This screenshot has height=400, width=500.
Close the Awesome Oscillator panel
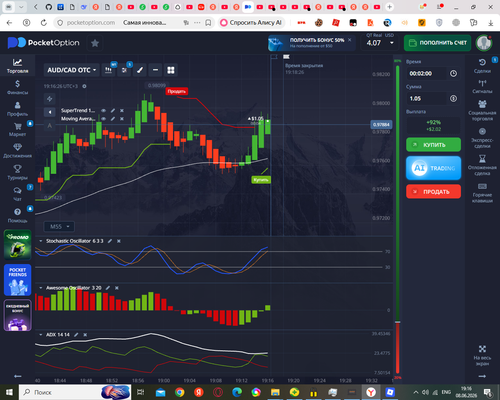(117, 288)
